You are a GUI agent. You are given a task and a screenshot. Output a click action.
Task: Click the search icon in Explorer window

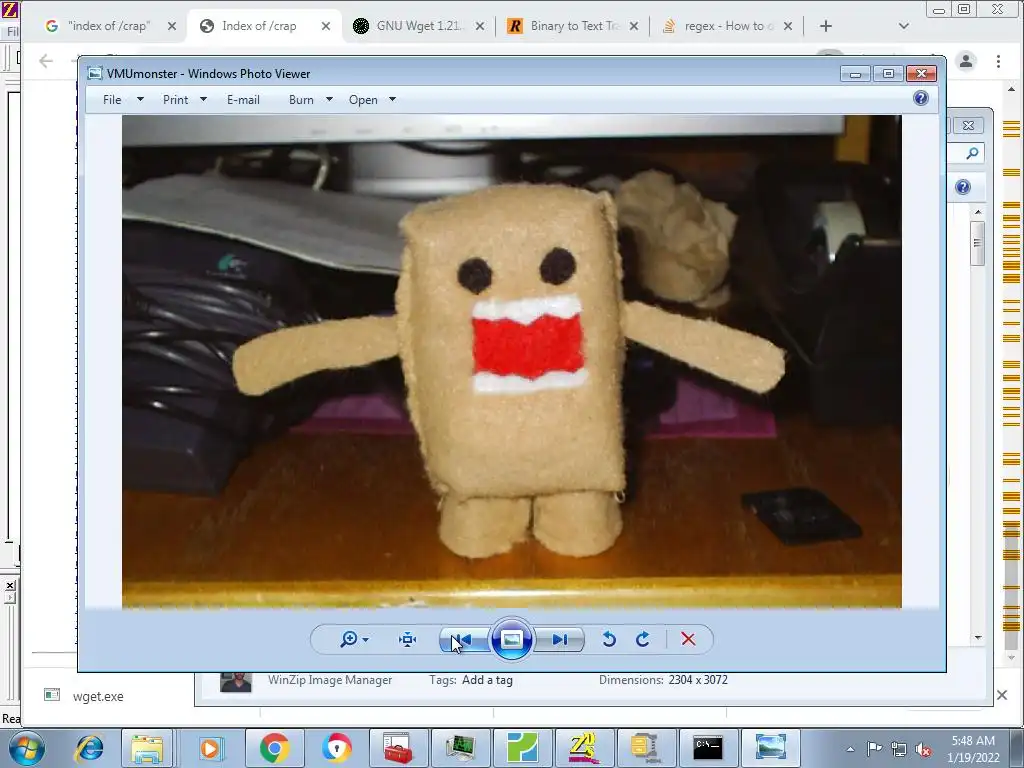point(972,153)
